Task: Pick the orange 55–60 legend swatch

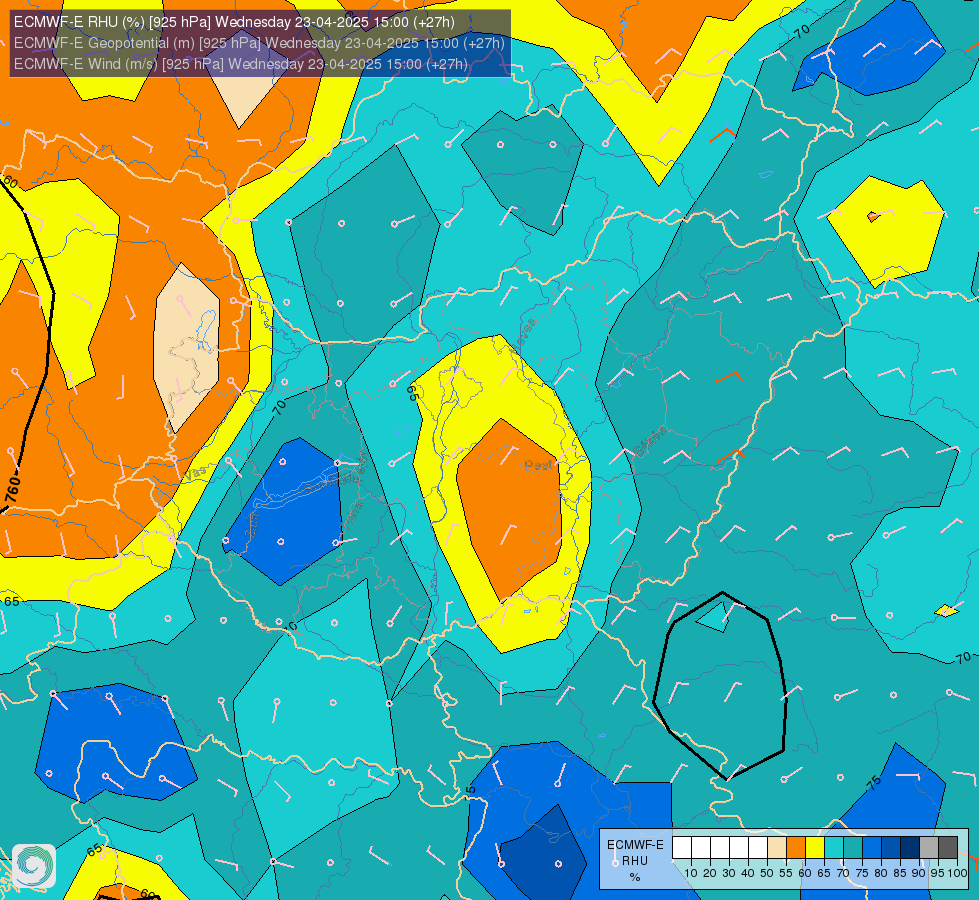Action: pyautogui.click(x=796, y=848)
